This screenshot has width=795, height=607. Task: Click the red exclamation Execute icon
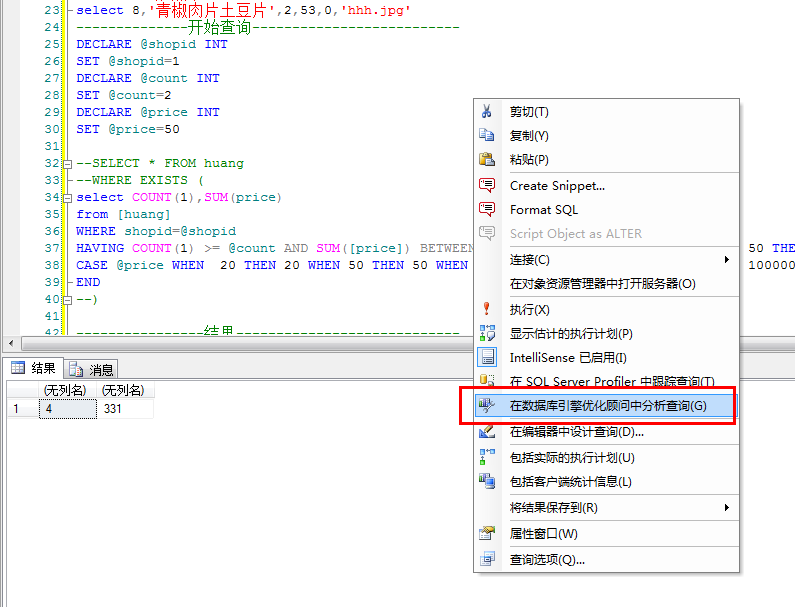coord(487,308)
